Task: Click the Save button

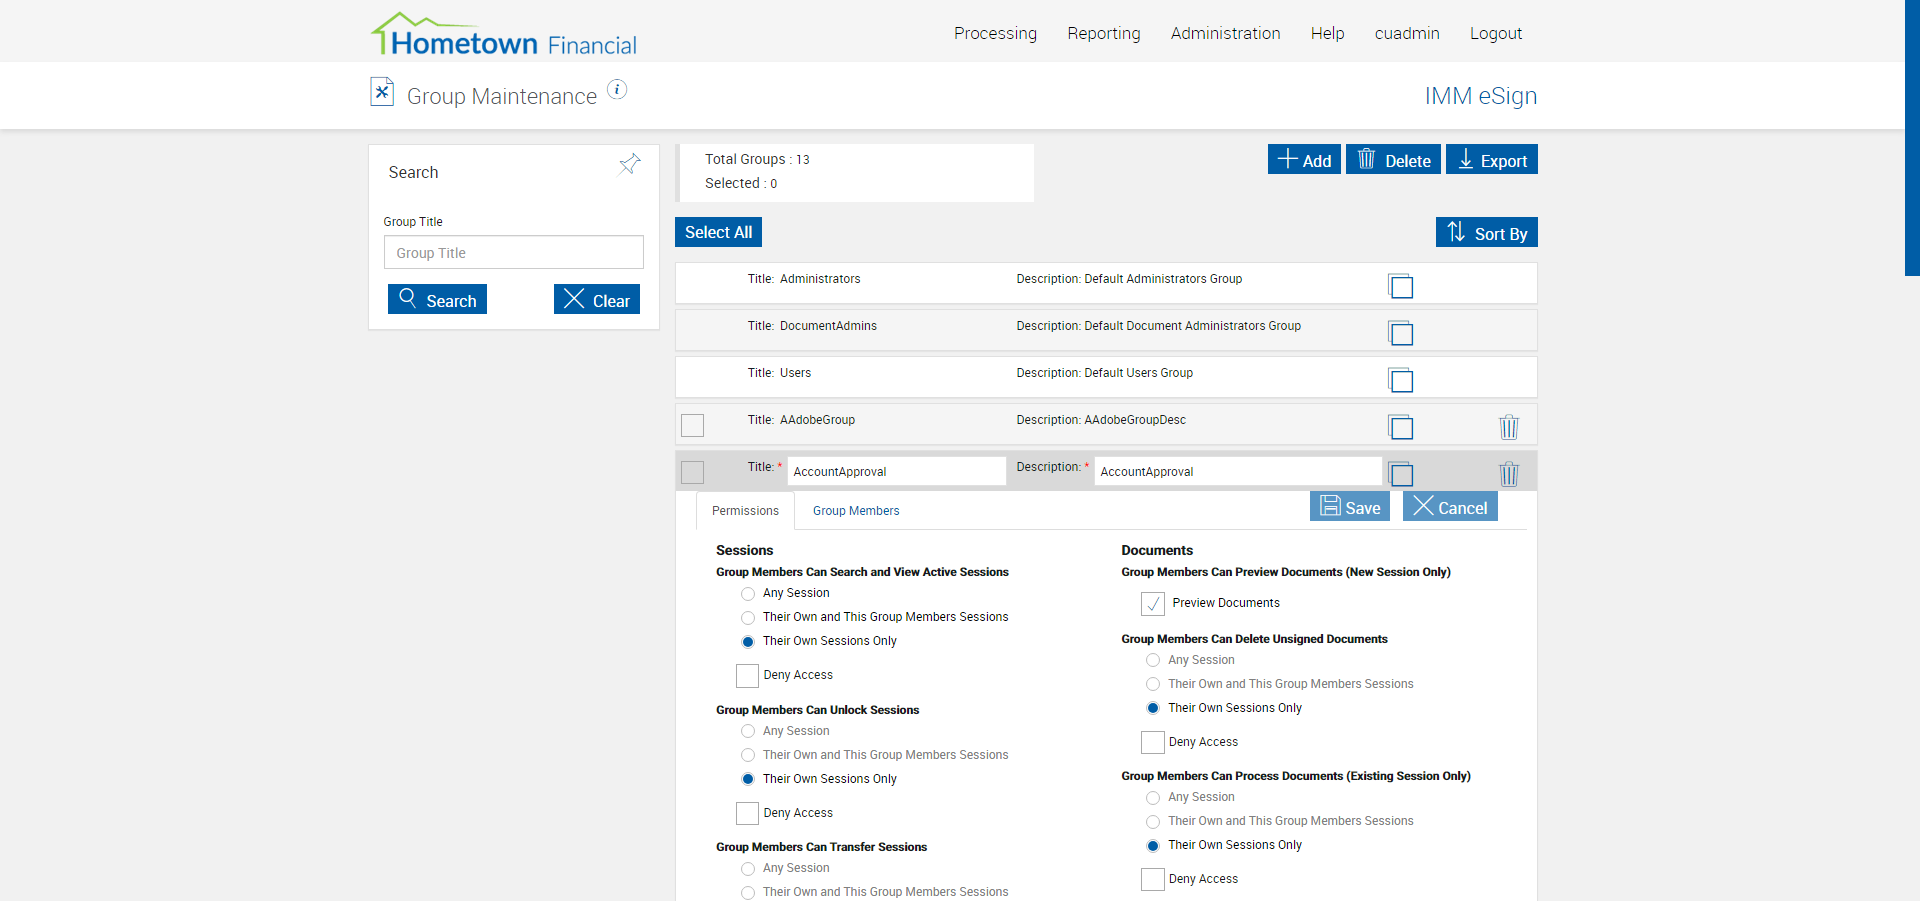Action: pyautogui.click(x=1350, y=507)
